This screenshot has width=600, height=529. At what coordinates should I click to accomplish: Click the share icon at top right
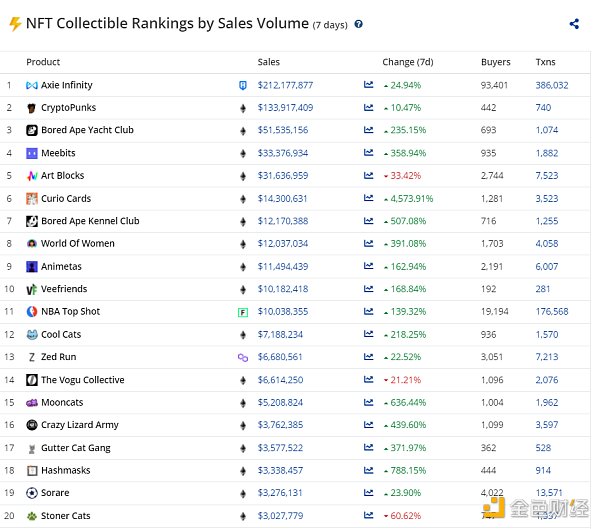(x=574, y=24)
